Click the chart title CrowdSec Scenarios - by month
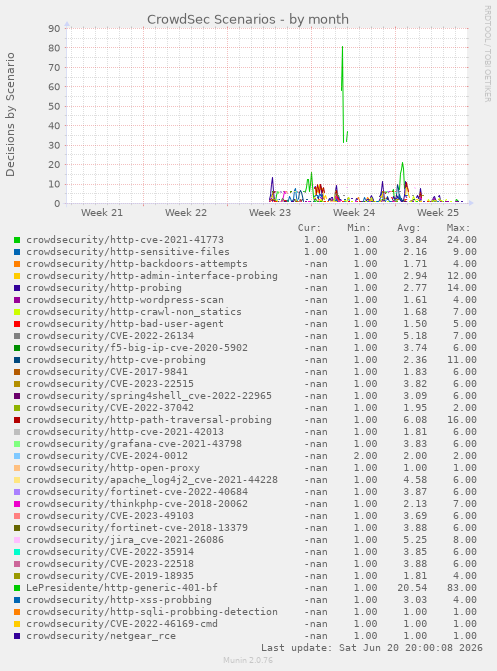Viewport: 497px width, 671px height. click(248, 20)
